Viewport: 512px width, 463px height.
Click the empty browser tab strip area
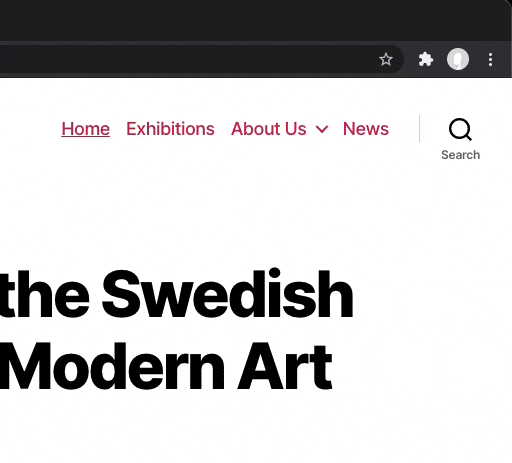point(253,20)
